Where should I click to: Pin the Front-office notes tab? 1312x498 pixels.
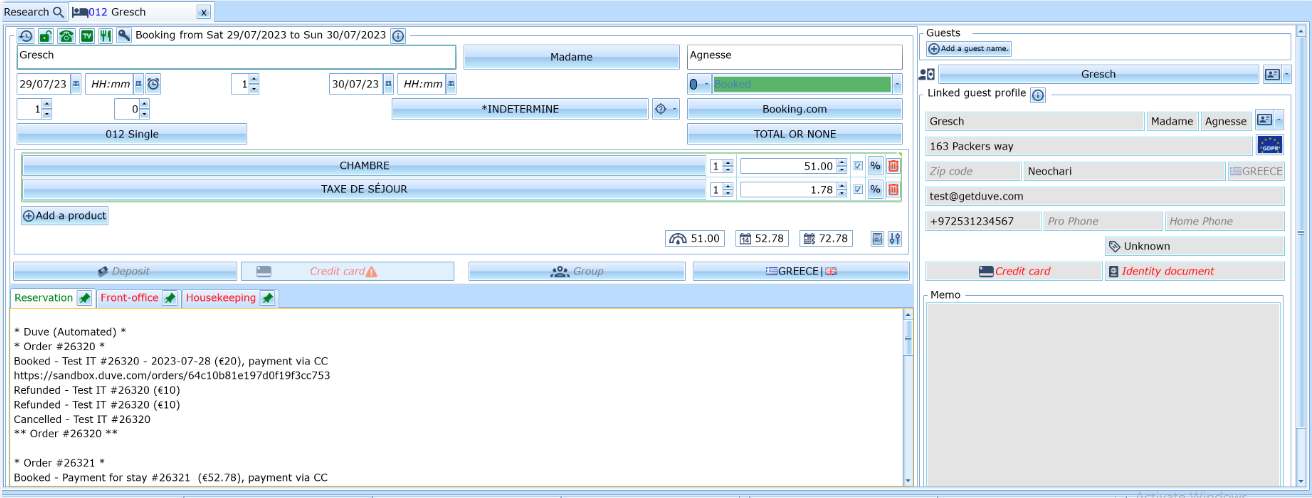pos(170,298)
